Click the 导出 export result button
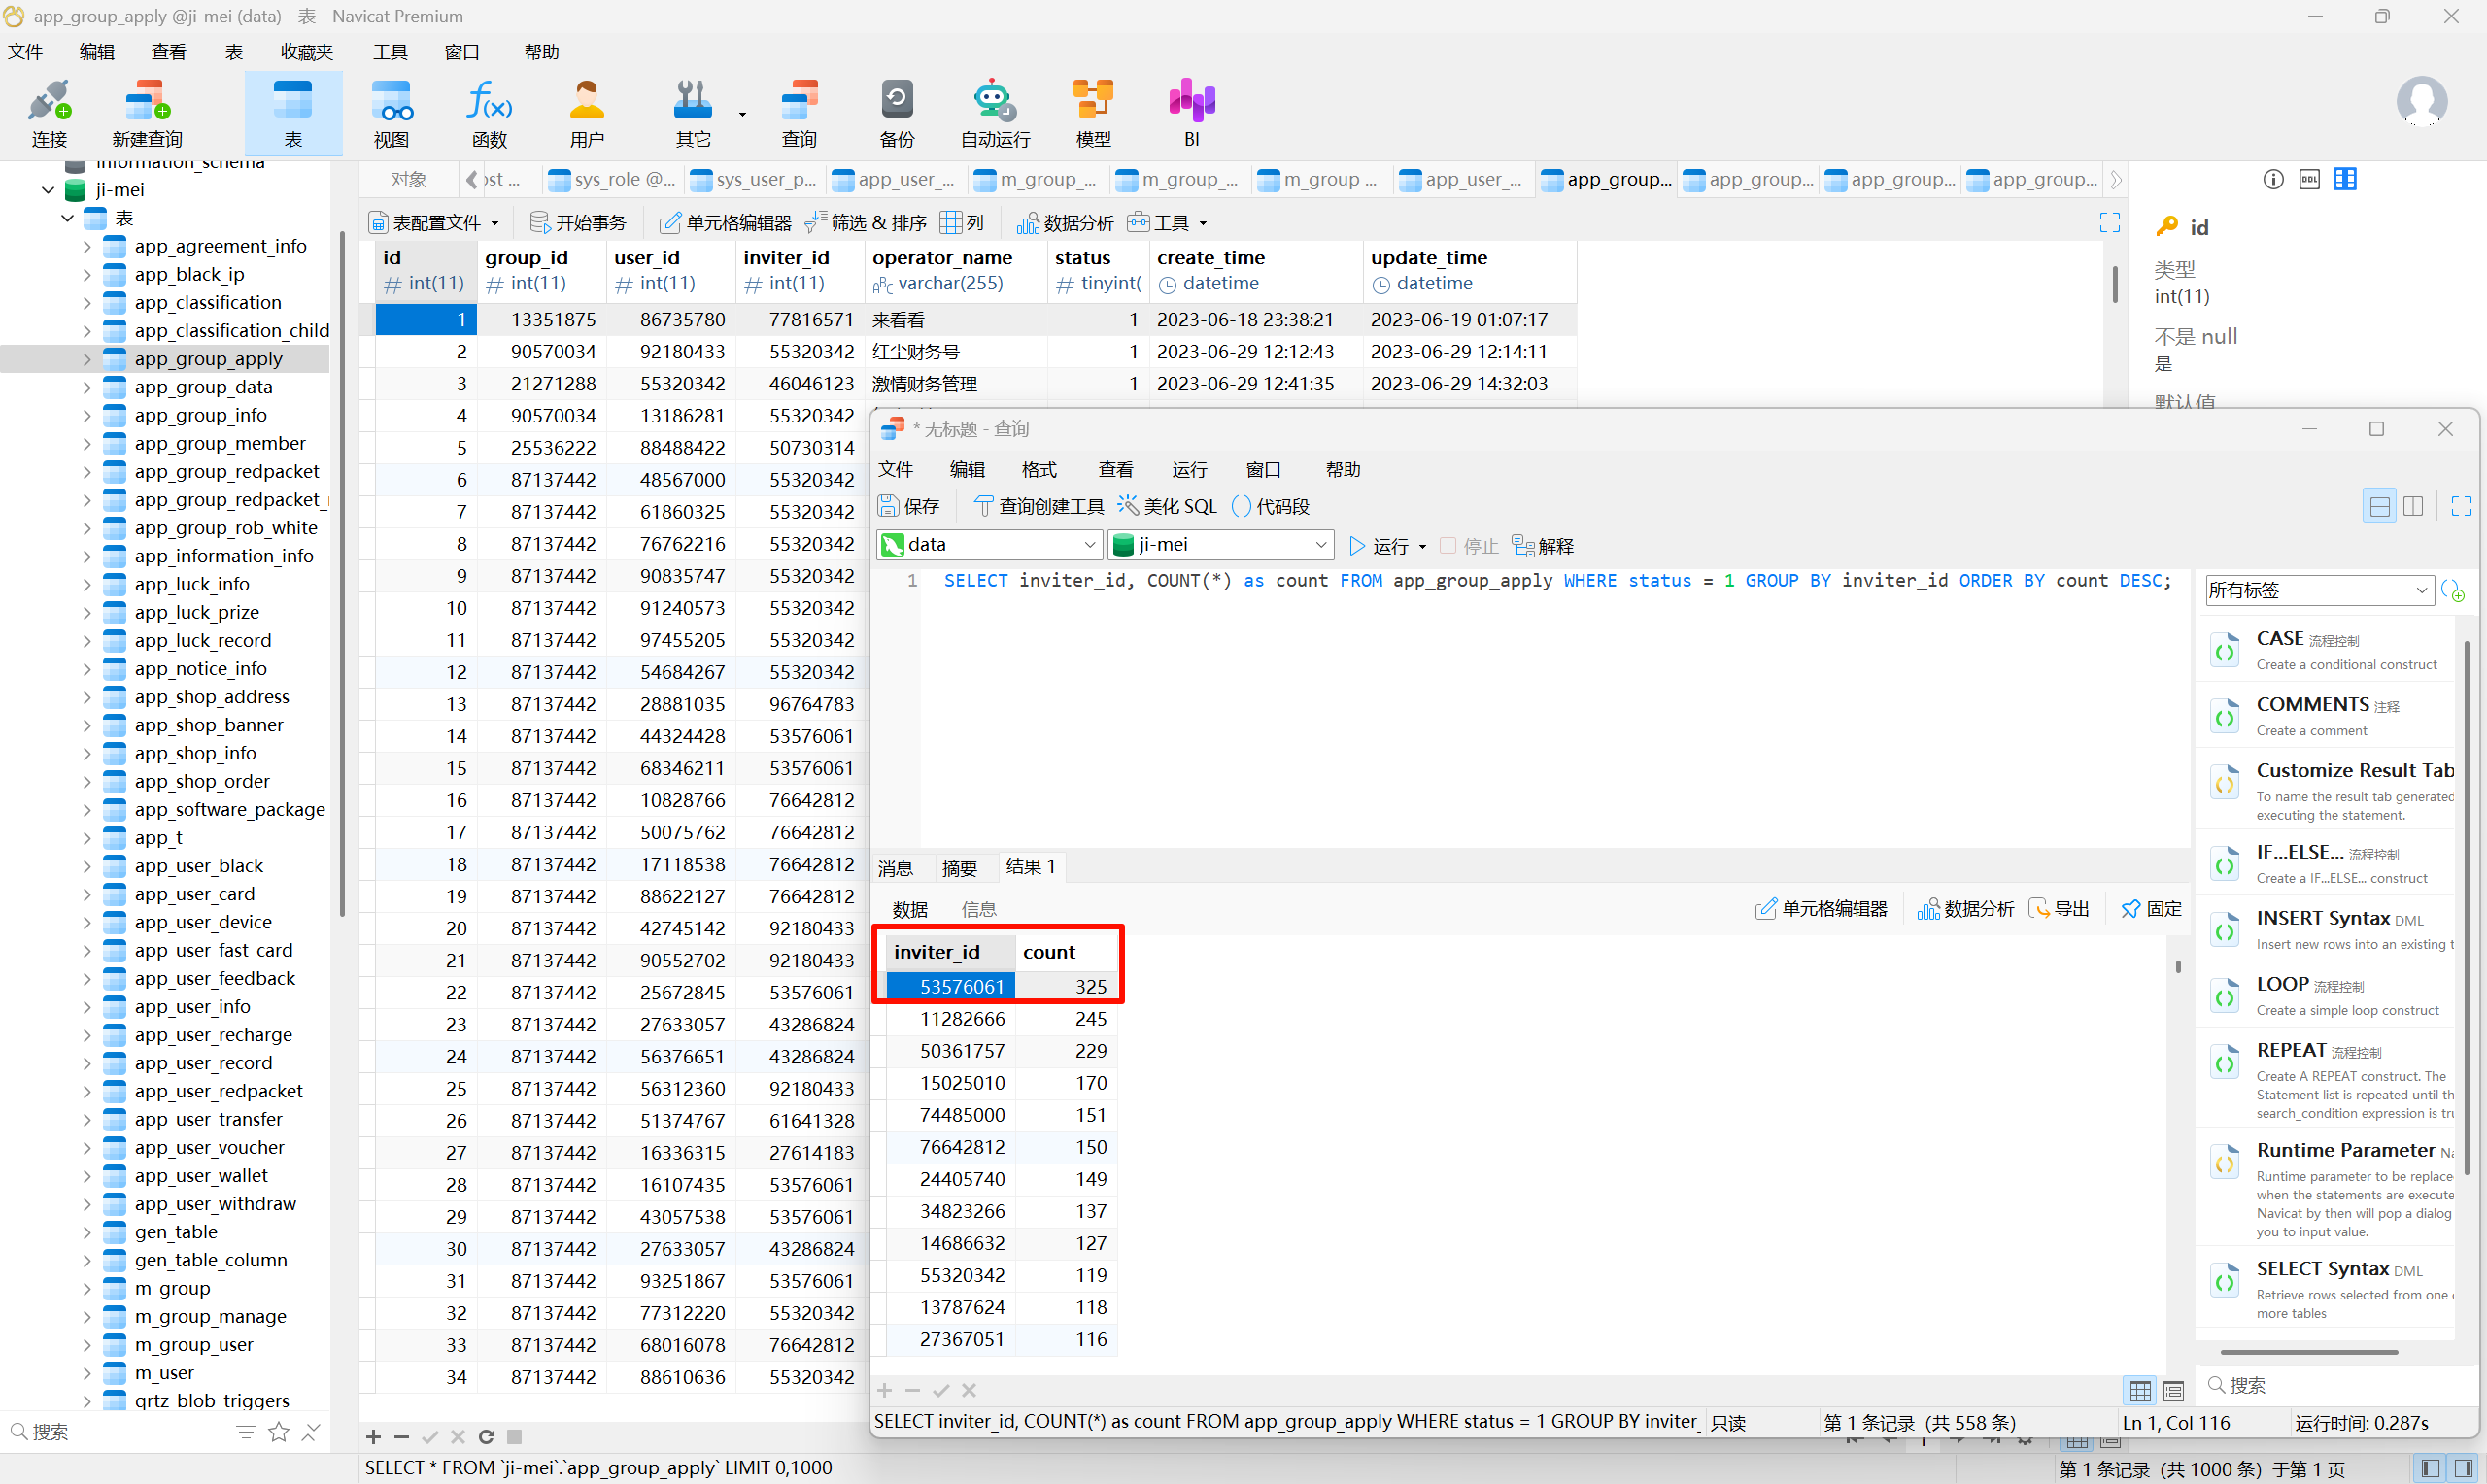 (2058, 908)
